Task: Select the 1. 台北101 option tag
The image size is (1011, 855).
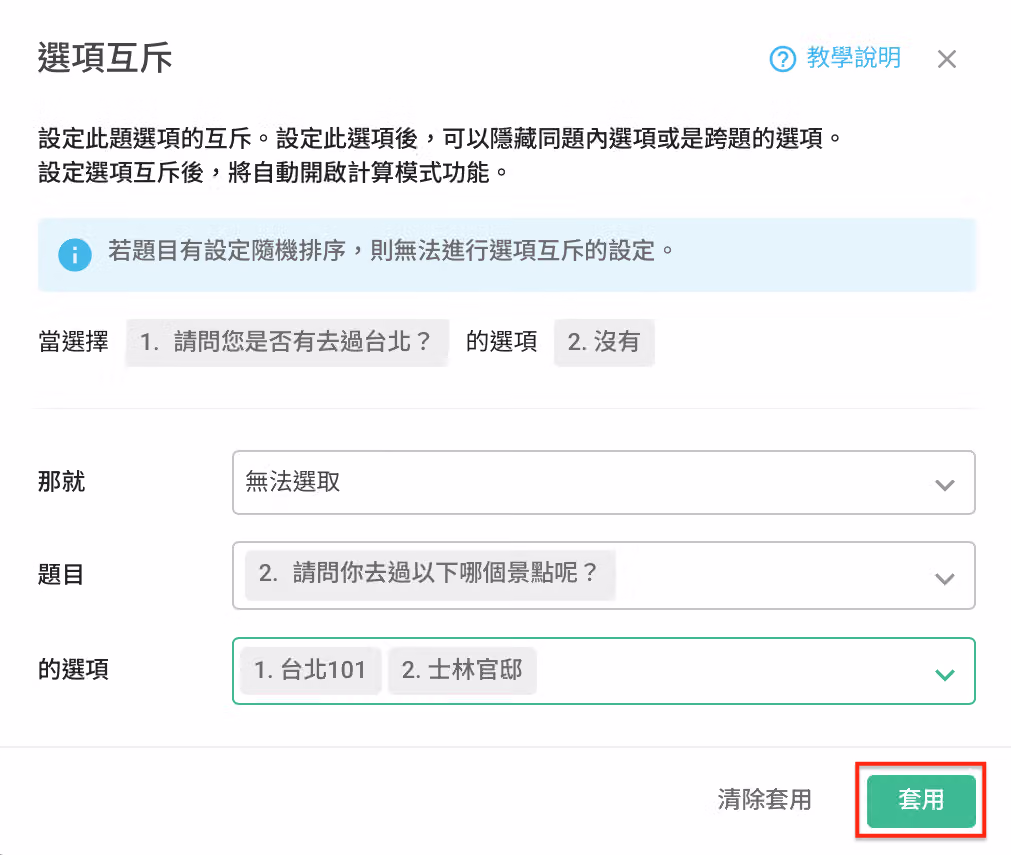Action: pyautogui.click(x=310, y=670)
